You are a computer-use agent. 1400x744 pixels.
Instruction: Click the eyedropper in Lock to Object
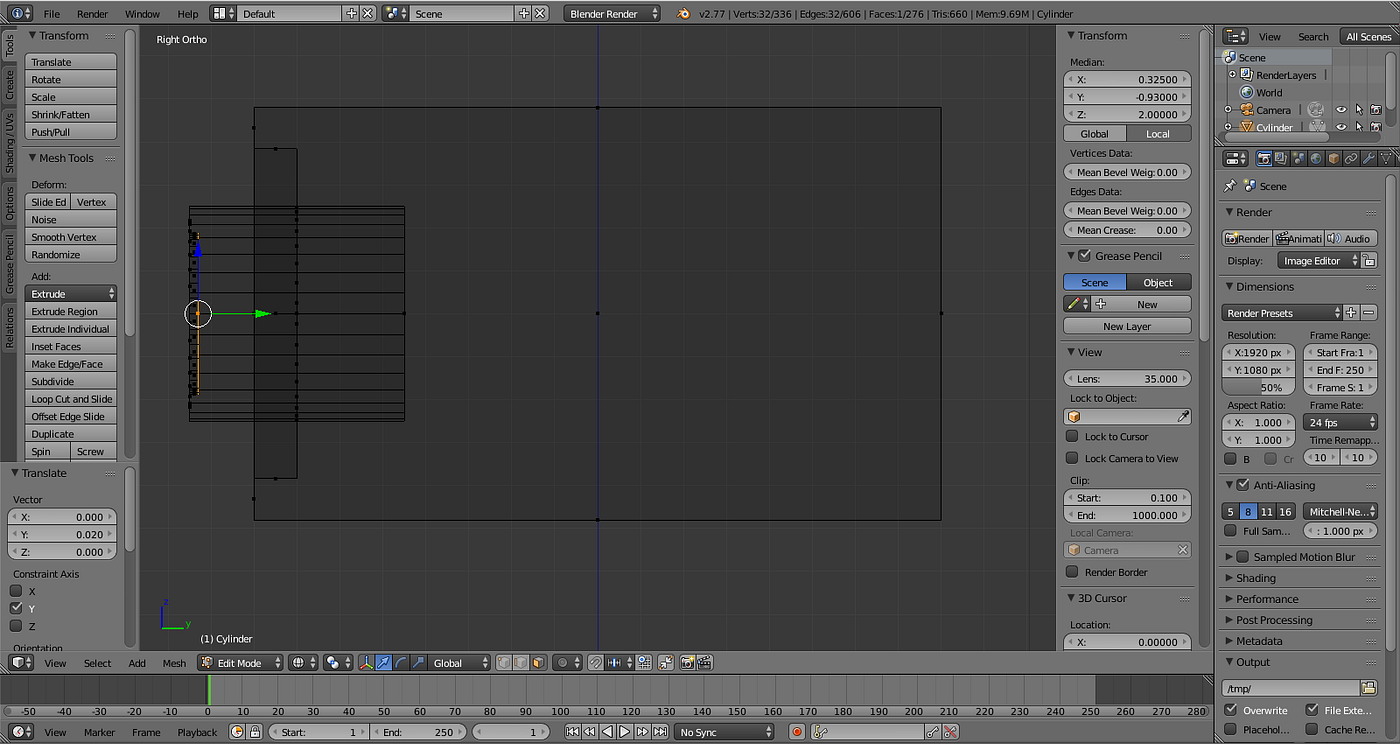1183,417
